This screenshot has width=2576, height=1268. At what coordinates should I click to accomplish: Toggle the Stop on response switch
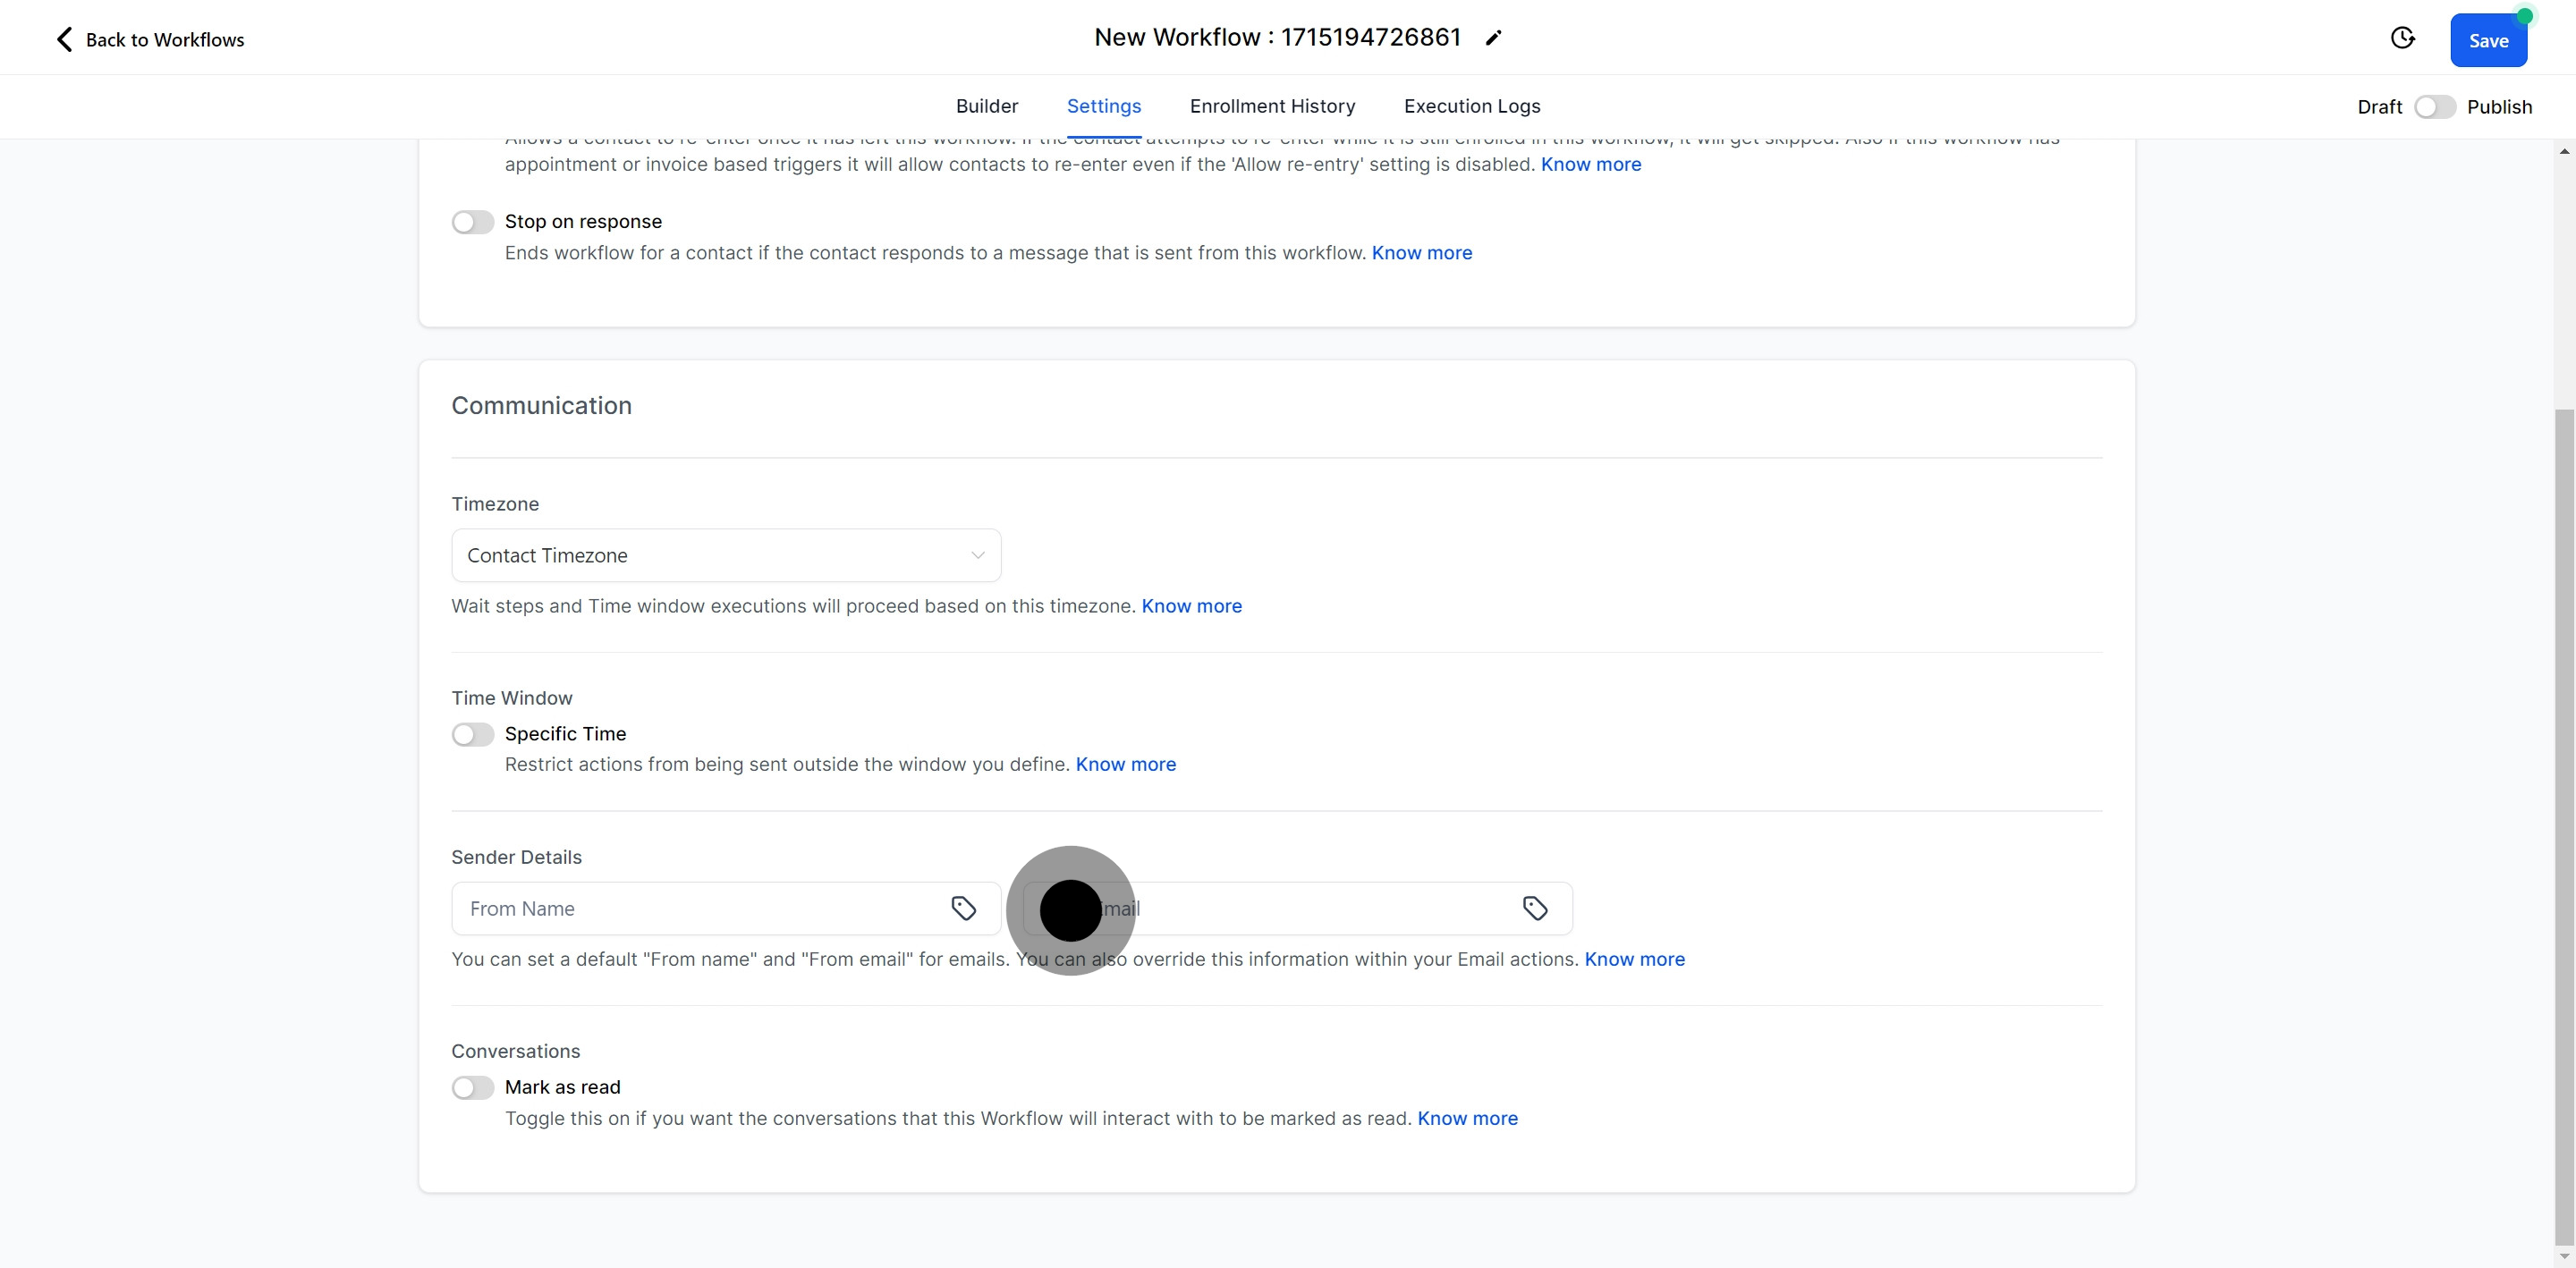(473, 222)
